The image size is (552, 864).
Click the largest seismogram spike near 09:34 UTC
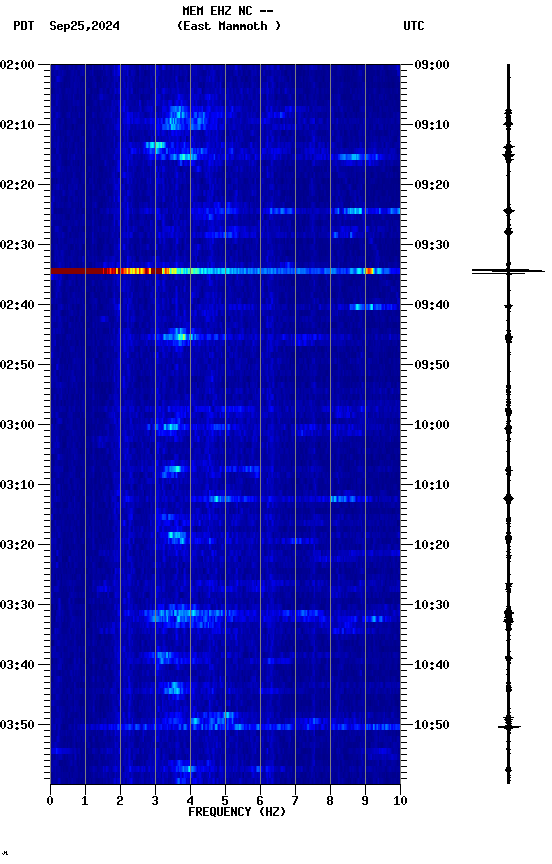[x=508, y=271]
